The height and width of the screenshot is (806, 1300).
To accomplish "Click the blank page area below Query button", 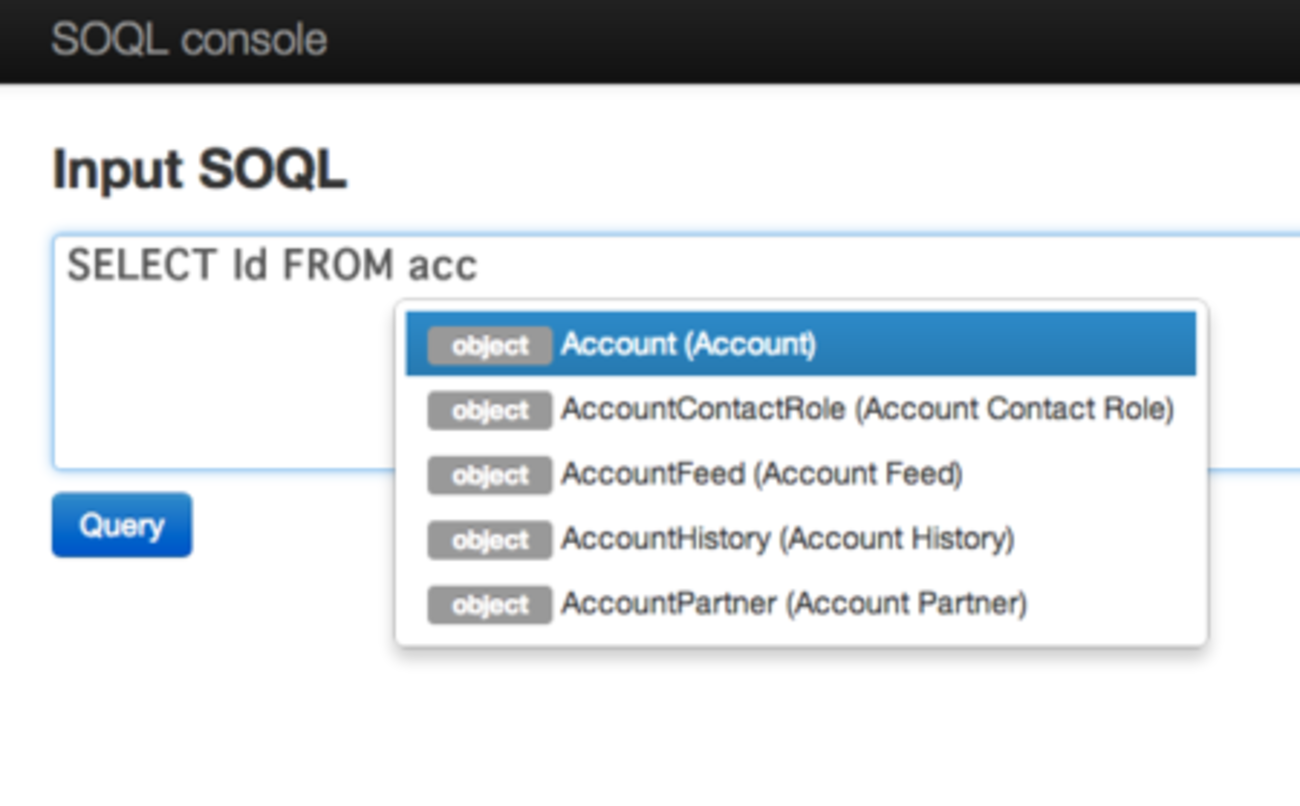I will tap(200, 680).
